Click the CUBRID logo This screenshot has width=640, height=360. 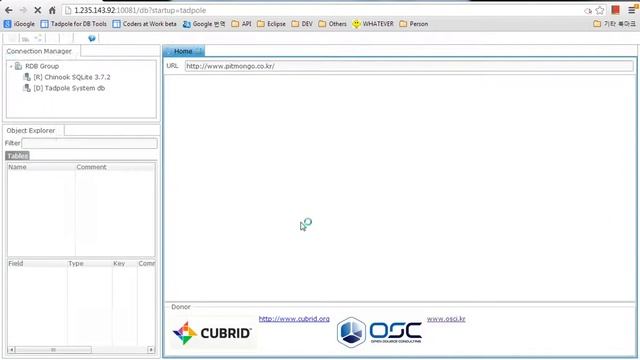coord(212,333)
